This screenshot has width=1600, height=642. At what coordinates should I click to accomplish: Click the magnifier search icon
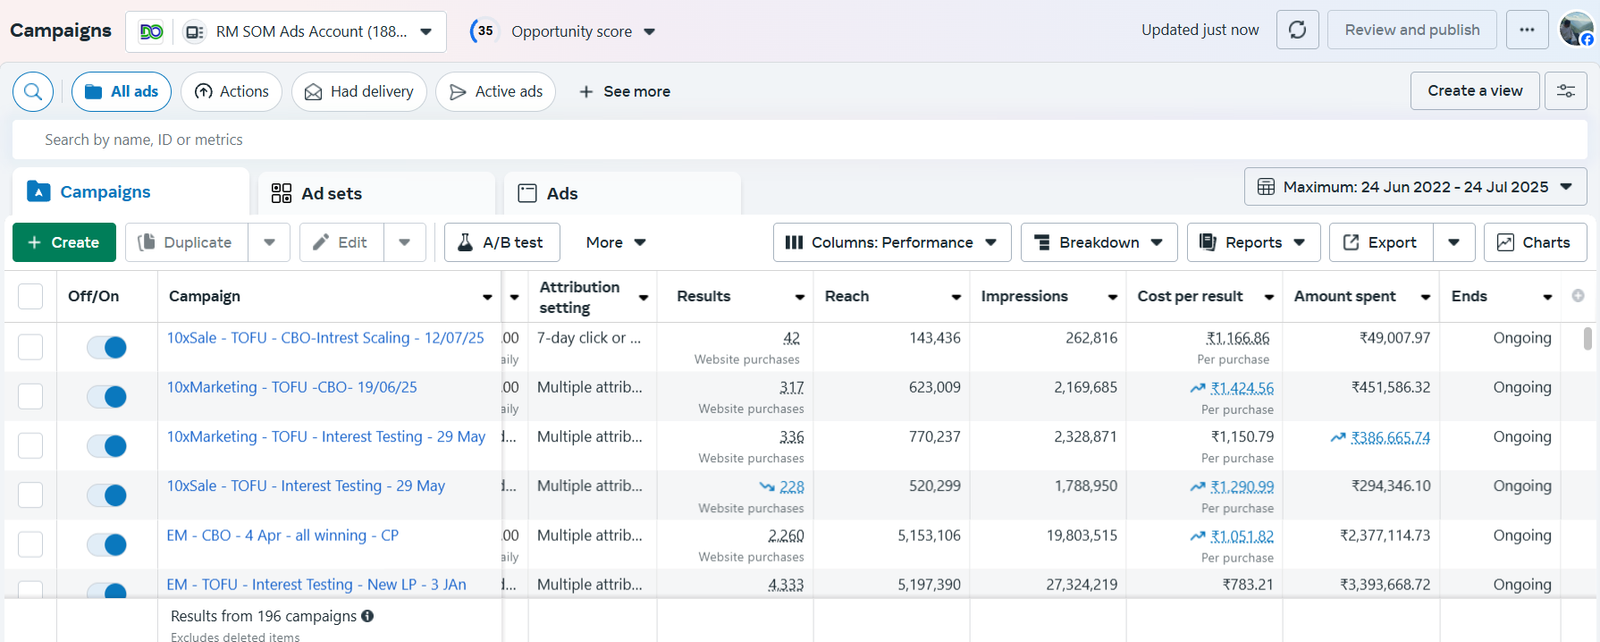point(33,92)
